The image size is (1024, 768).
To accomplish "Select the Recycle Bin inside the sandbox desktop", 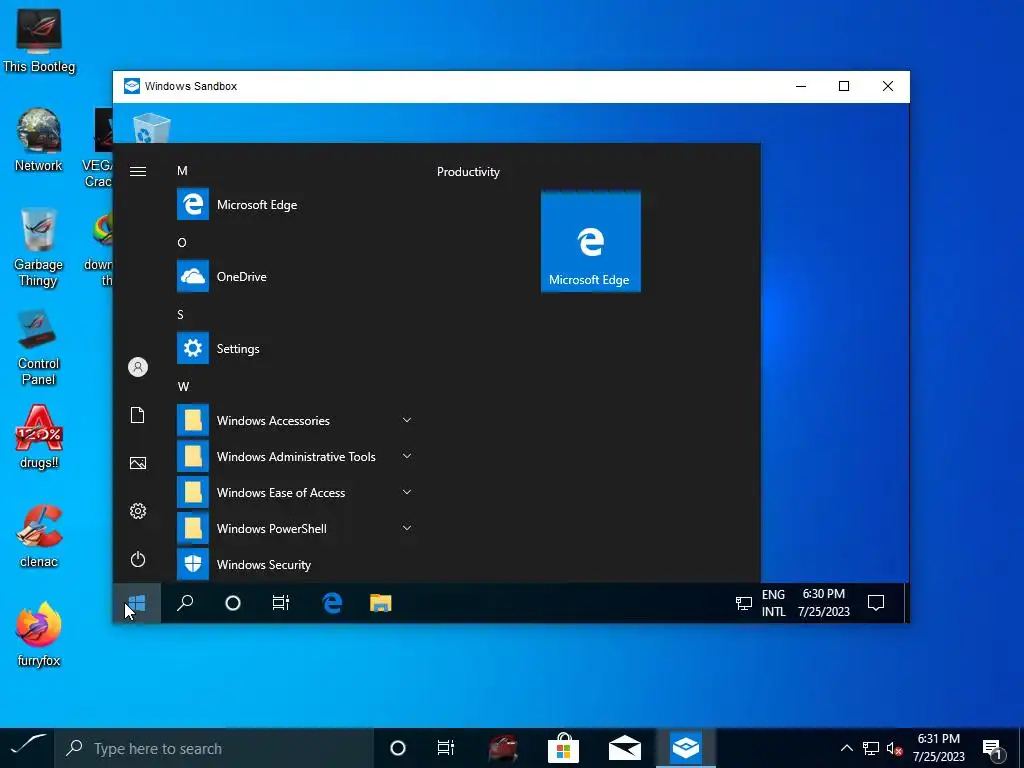I will [152, 128].
